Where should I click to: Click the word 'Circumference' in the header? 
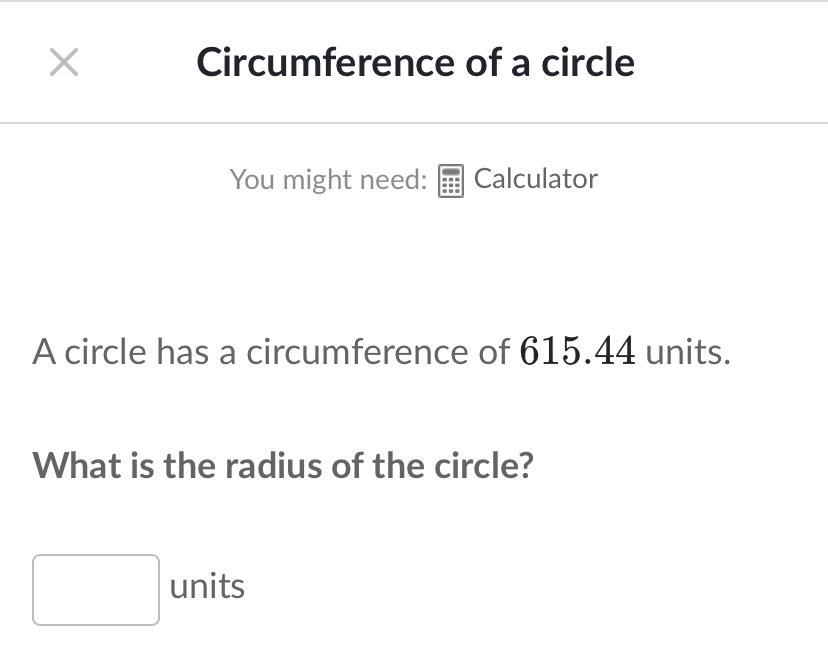point(326,62)
